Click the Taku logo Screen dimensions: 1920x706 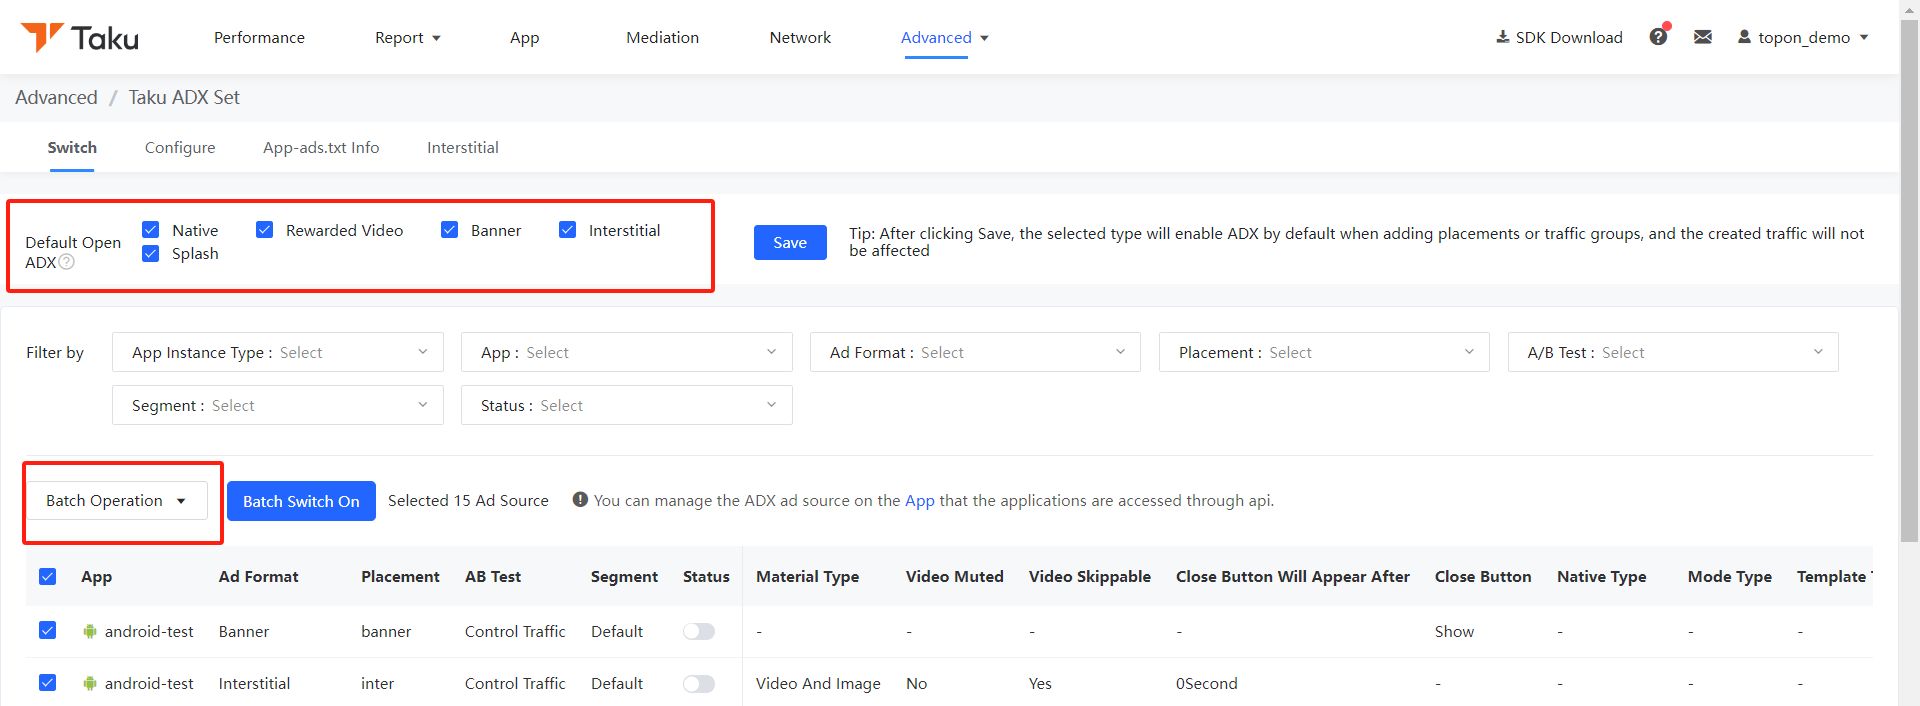(x=80, y=37)
